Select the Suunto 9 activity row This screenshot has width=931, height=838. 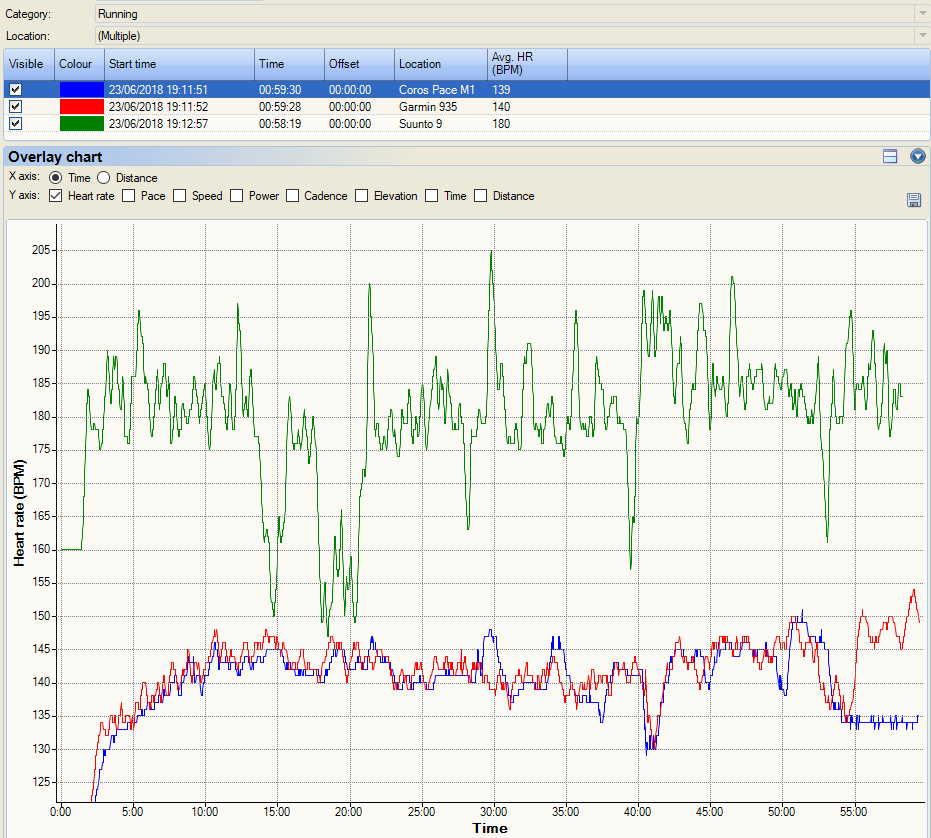[x=420, y=124]
